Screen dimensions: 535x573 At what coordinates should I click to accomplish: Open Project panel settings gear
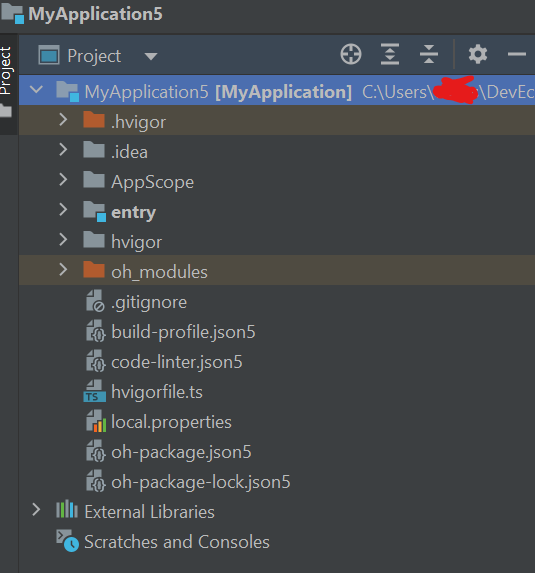[478, 54]
